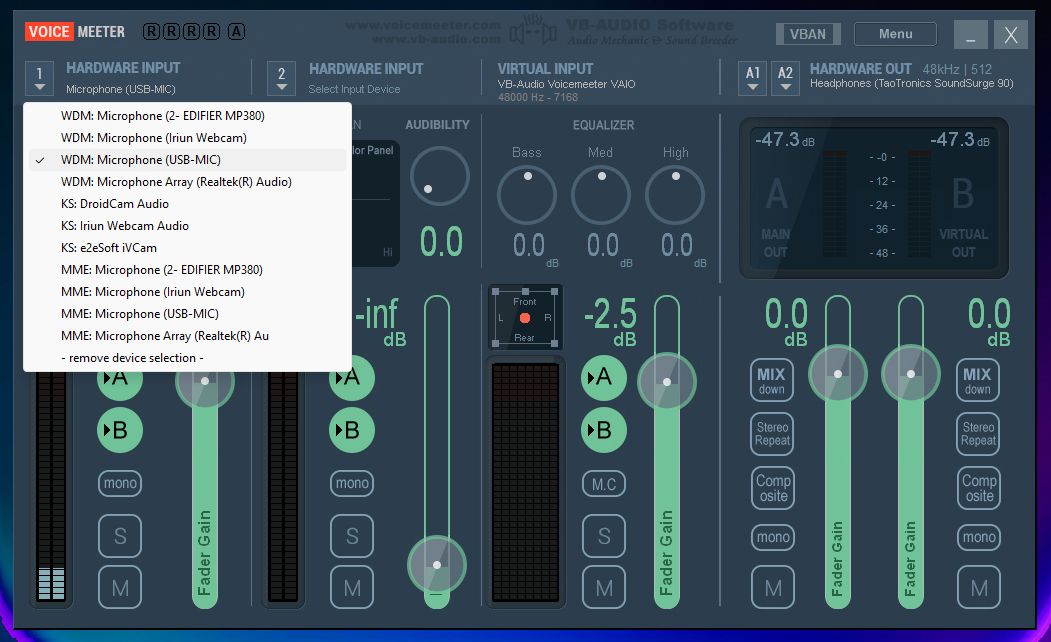Enable B routing on the second Hardware Input
Screen dimensions: 1051x642
point(352,431)
